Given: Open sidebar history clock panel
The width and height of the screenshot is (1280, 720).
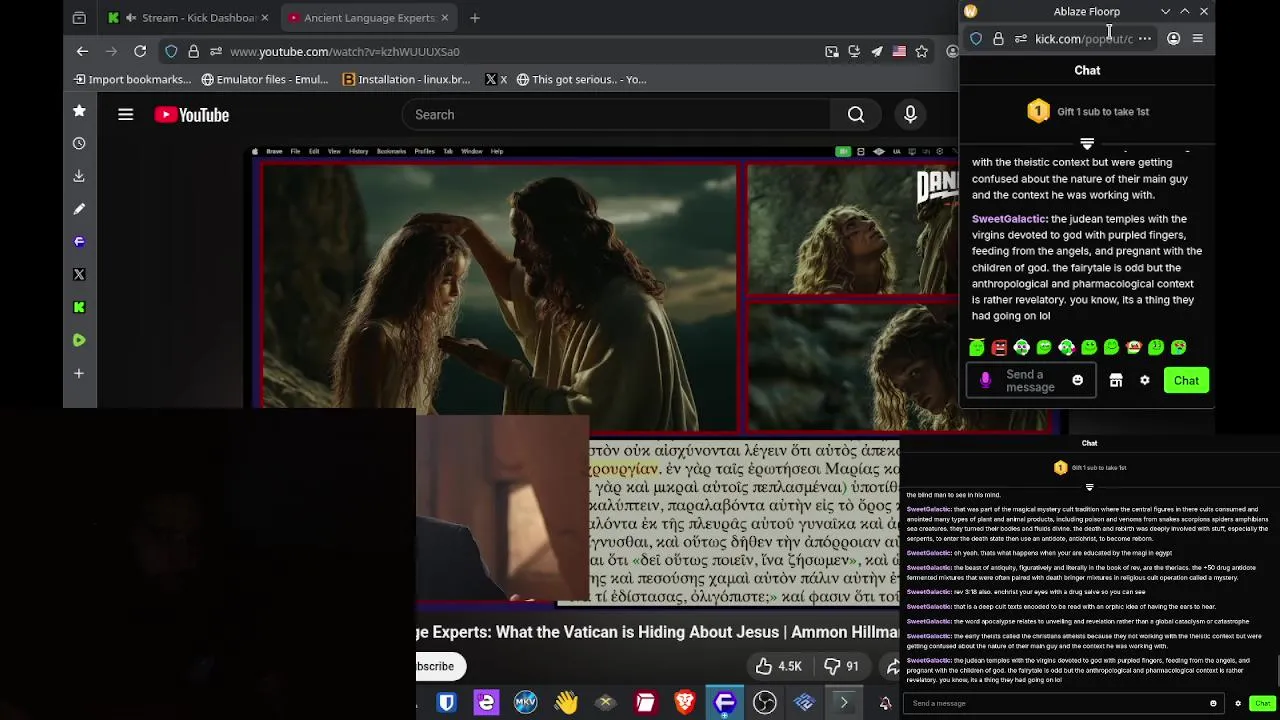Looking at the screenshot, I should coord(79,143).
